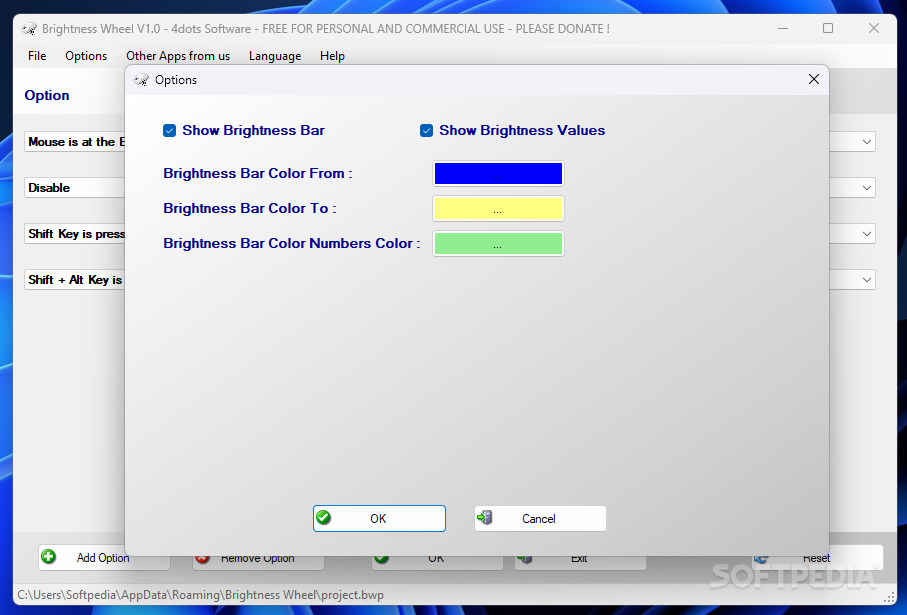Confirm Options dialog with OK button

point(379,518)
